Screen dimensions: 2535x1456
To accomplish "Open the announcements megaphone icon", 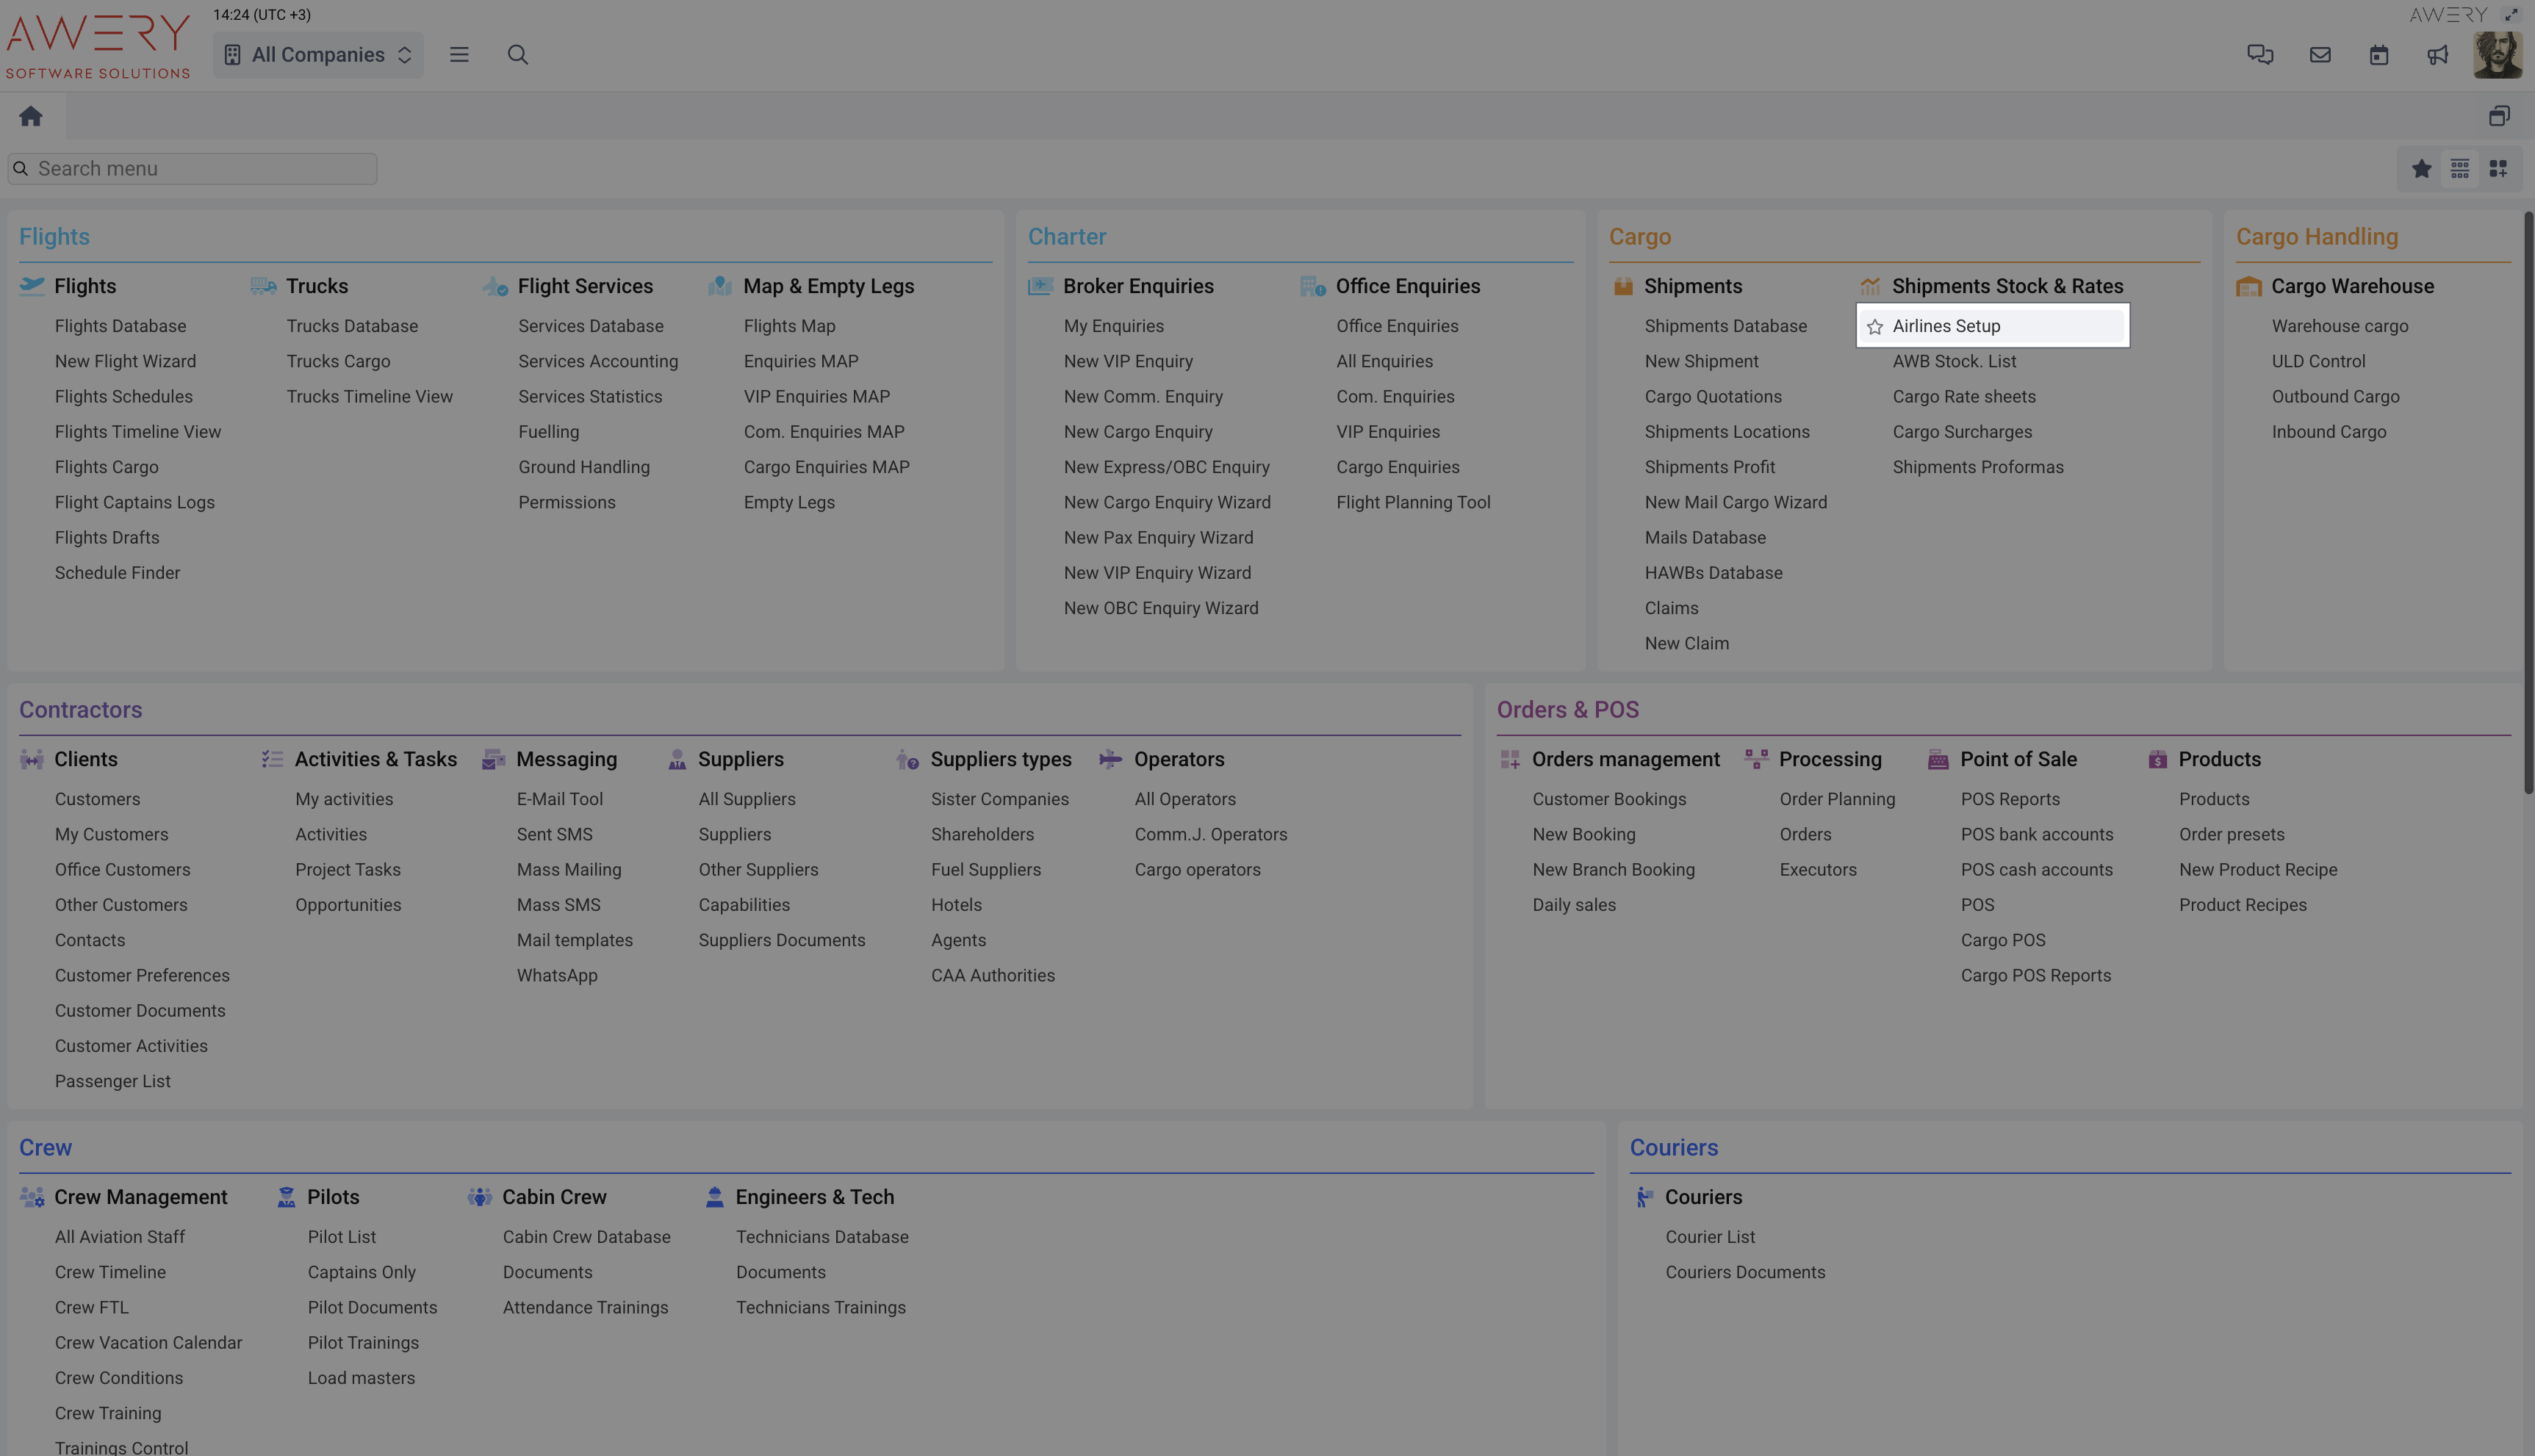I will tap(2437, 55).
